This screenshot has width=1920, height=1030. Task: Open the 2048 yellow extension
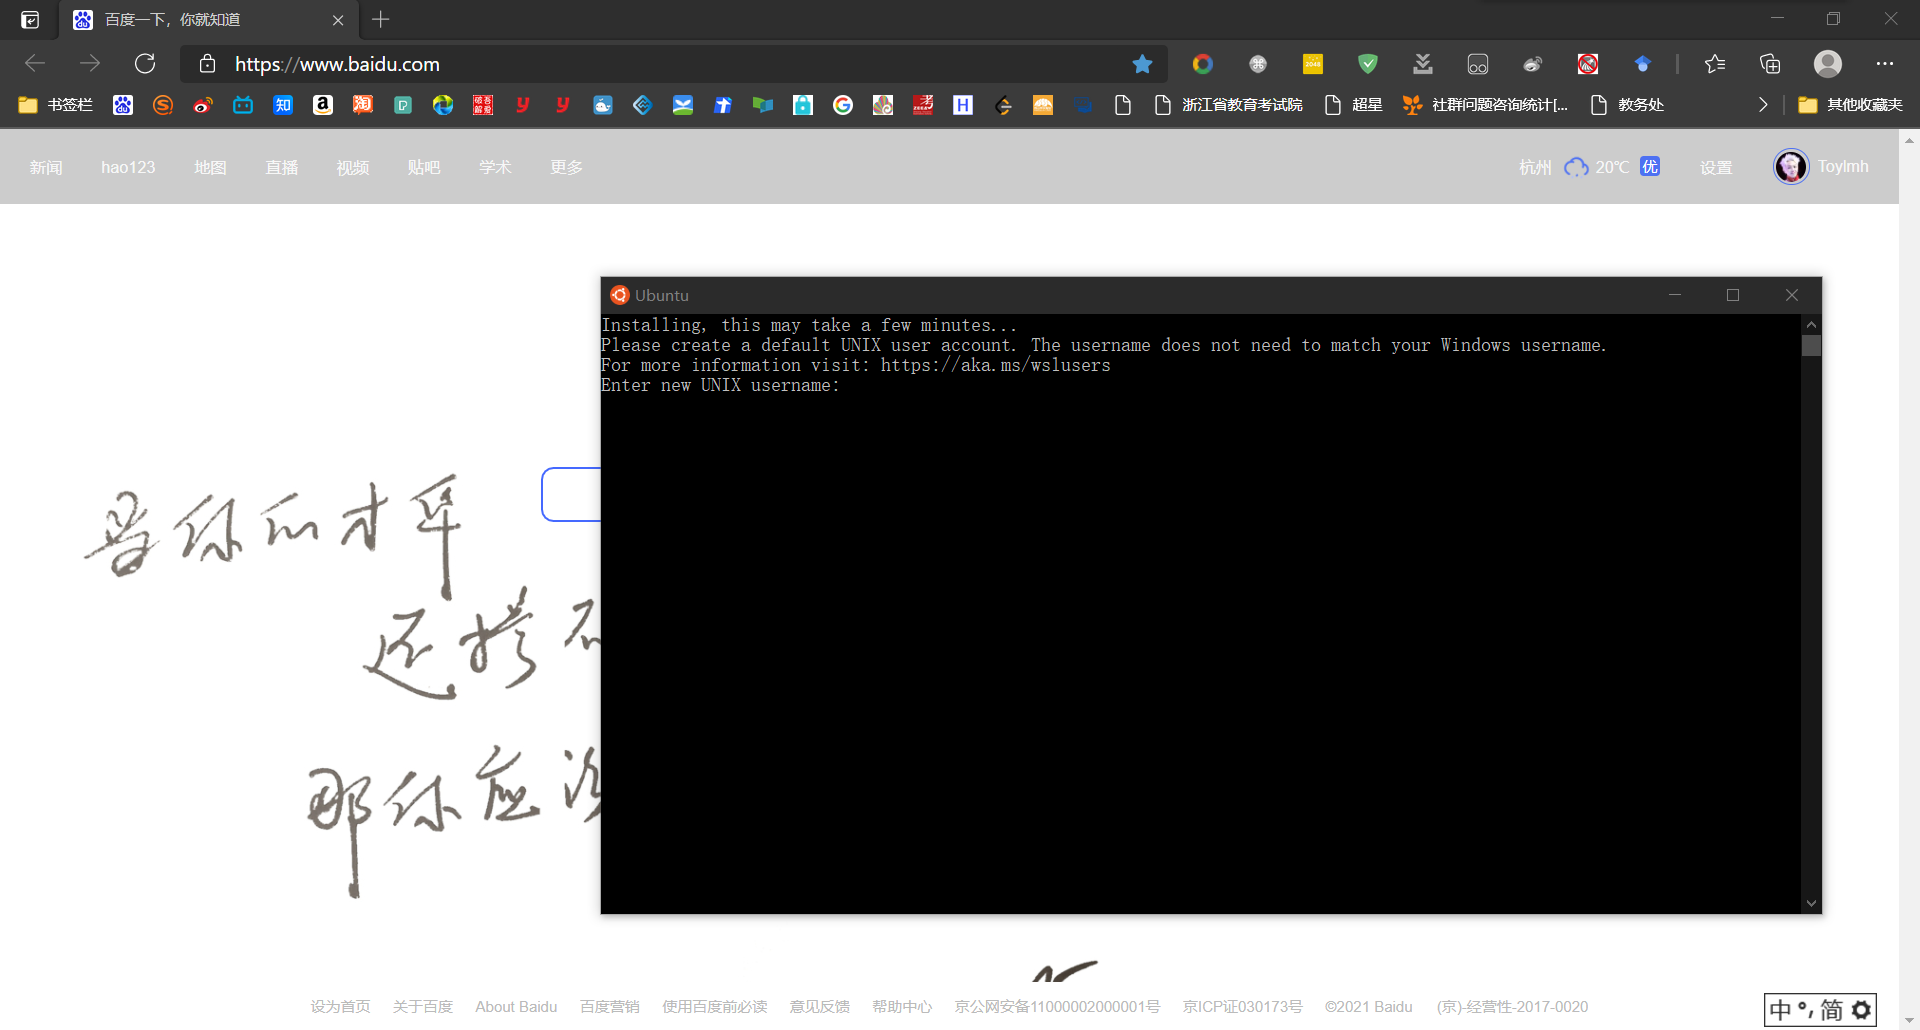[x=1313, y=64]
